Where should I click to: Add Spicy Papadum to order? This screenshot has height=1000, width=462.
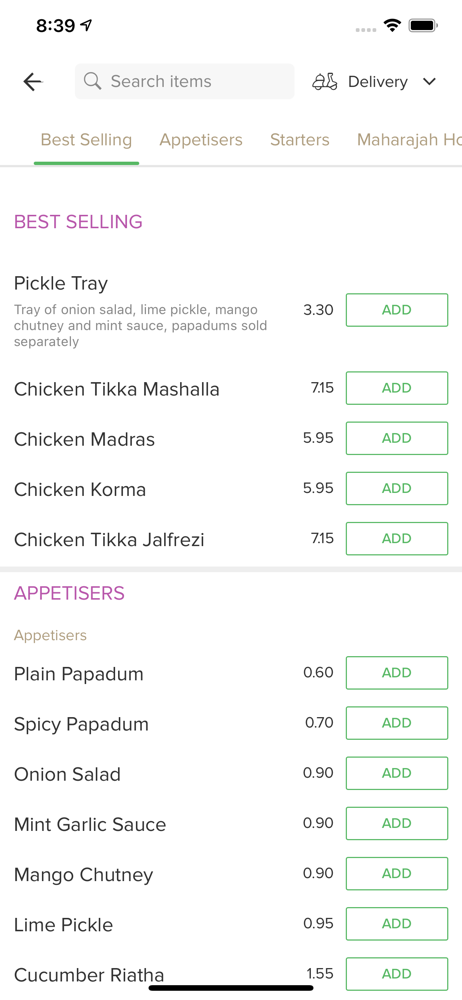pyautogui.click(x=397, y=723)
